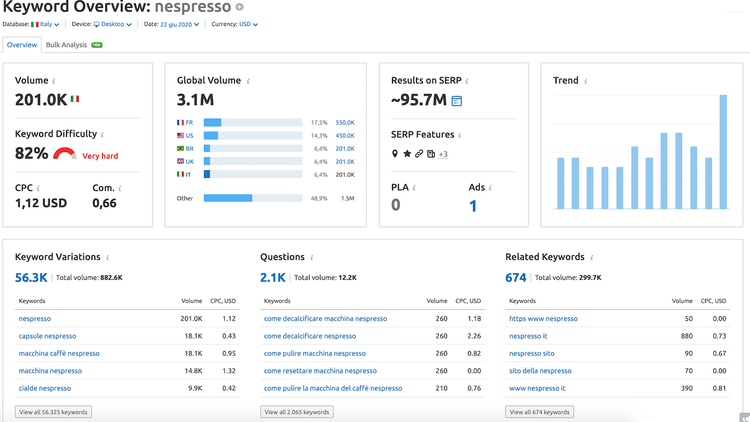Open the Database Italy dropdown
This screenshot has height=422, width=750.
(x=45, y=24)
